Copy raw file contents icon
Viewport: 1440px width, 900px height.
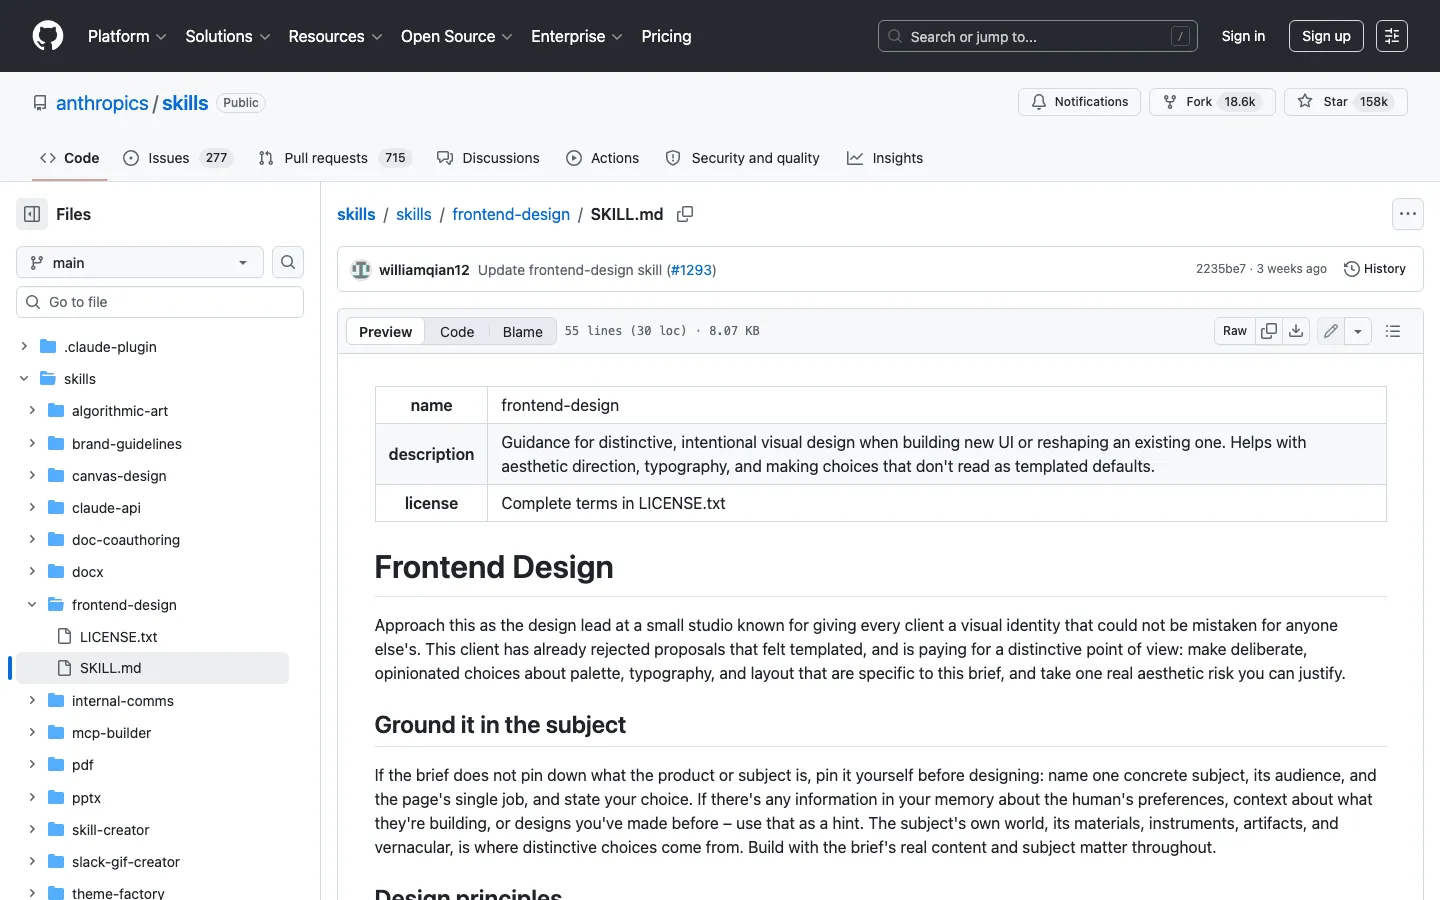pyautogui.click(x=1269, y=331)
